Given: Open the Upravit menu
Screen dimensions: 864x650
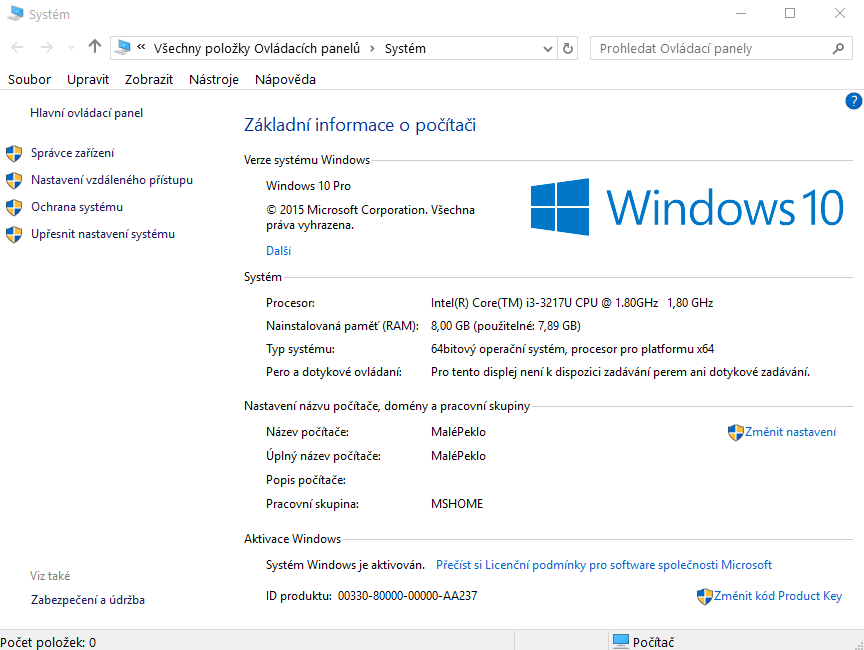Looking at the screenshot, I should point(88,79).
